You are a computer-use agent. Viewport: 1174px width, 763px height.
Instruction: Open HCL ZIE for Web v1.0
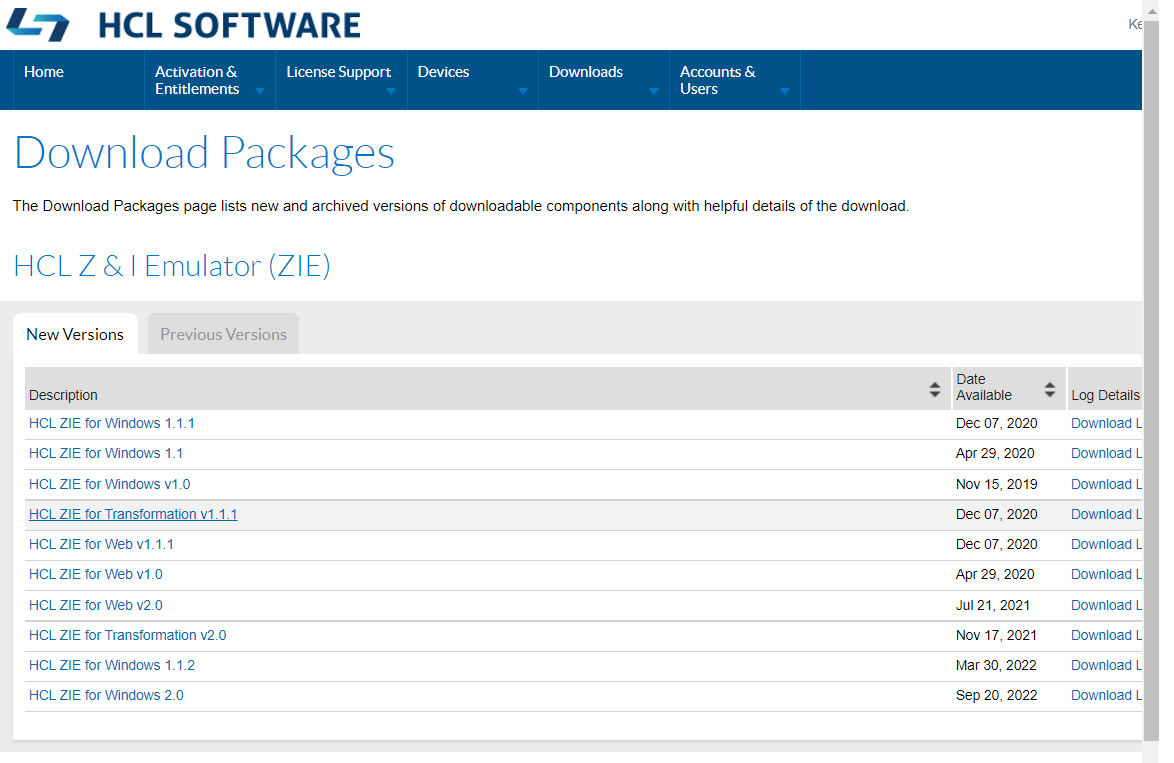click(95, 574)
